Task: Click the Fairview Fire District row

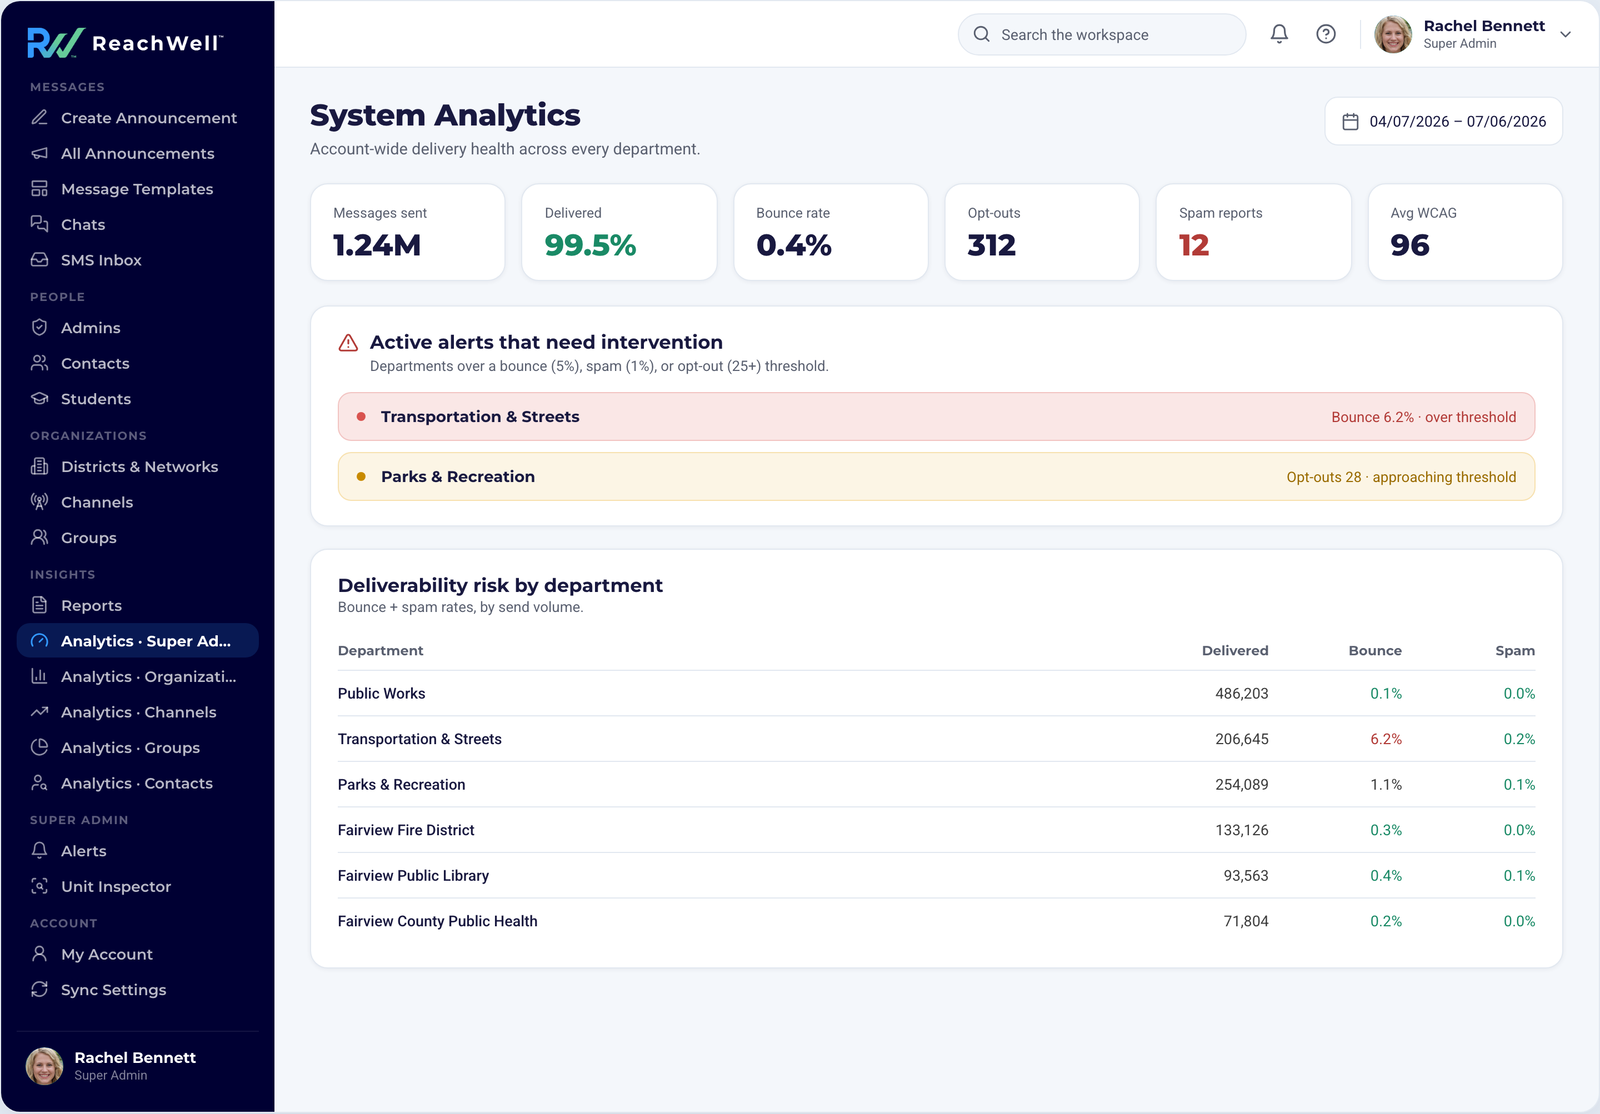Action: click(936, 830)
